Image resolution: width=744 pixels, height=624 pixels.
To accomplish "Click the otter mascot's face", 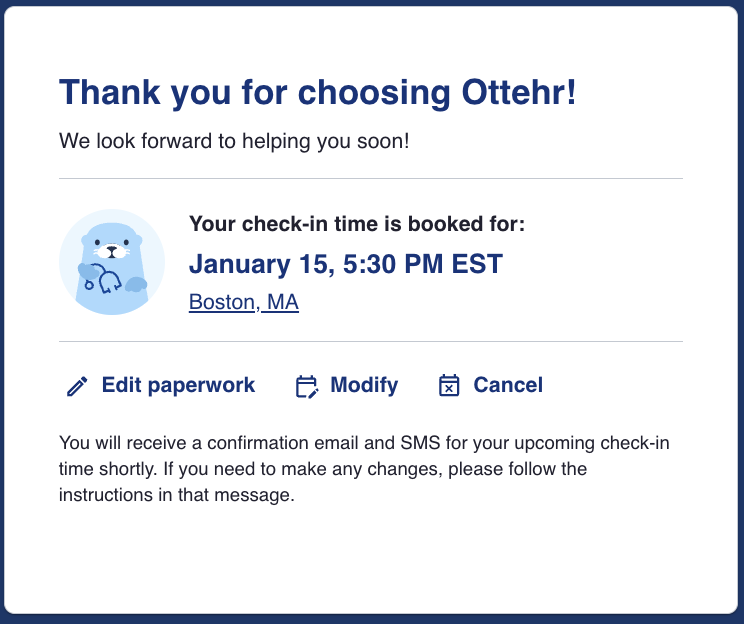I will coord(111,244).
